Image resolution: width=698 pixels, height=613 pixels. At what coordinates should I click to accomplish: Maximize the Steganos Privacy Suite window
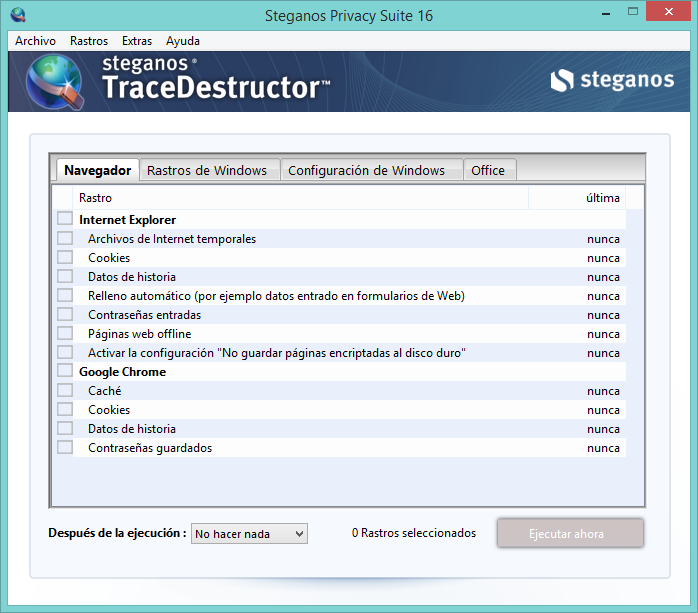coord(633,12)
